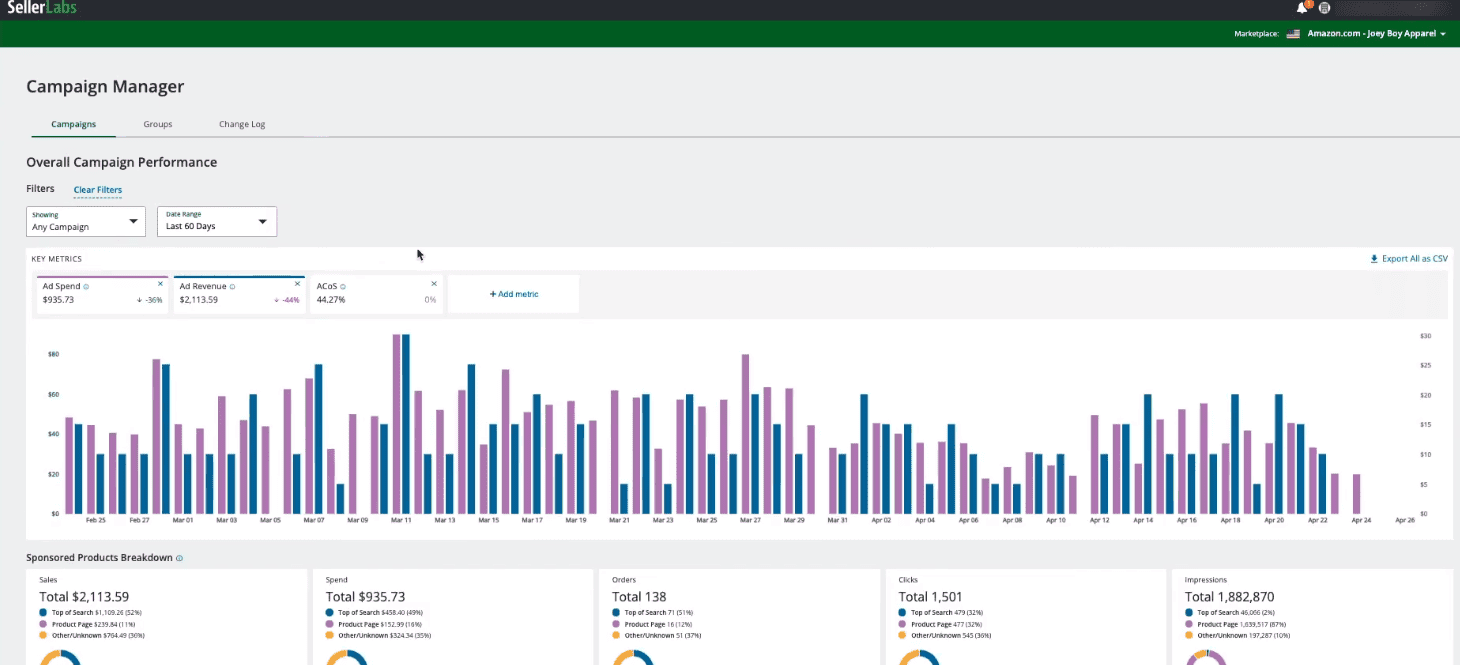
Task: Click the Seller Labs logo
Action: click(41, 8)
